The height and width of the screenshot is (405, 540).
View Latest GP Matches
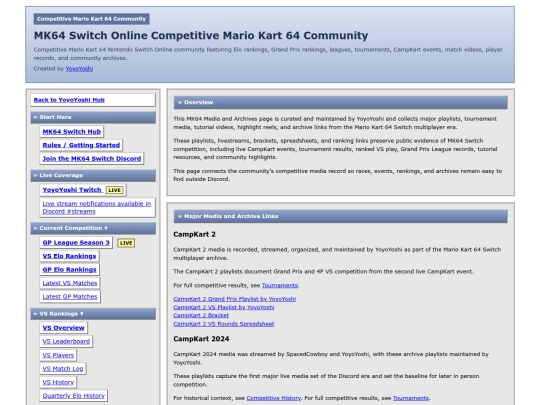coord(70,296)
